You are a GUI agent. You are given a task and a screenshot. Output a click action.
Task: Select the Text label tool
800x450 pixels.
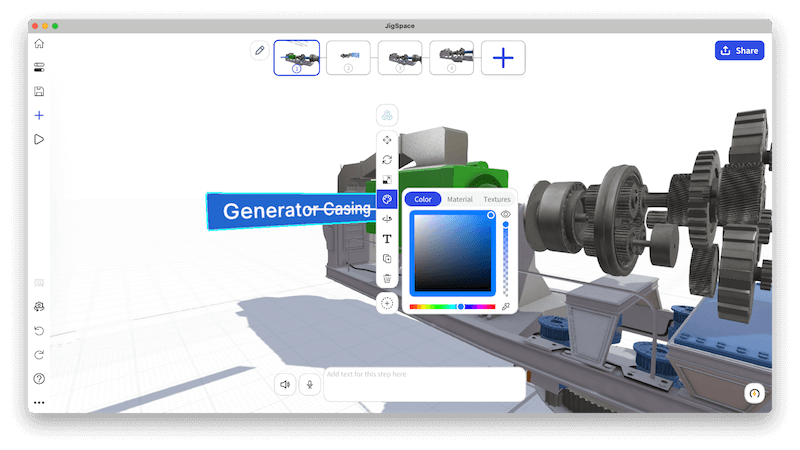[x=387, y=239]
